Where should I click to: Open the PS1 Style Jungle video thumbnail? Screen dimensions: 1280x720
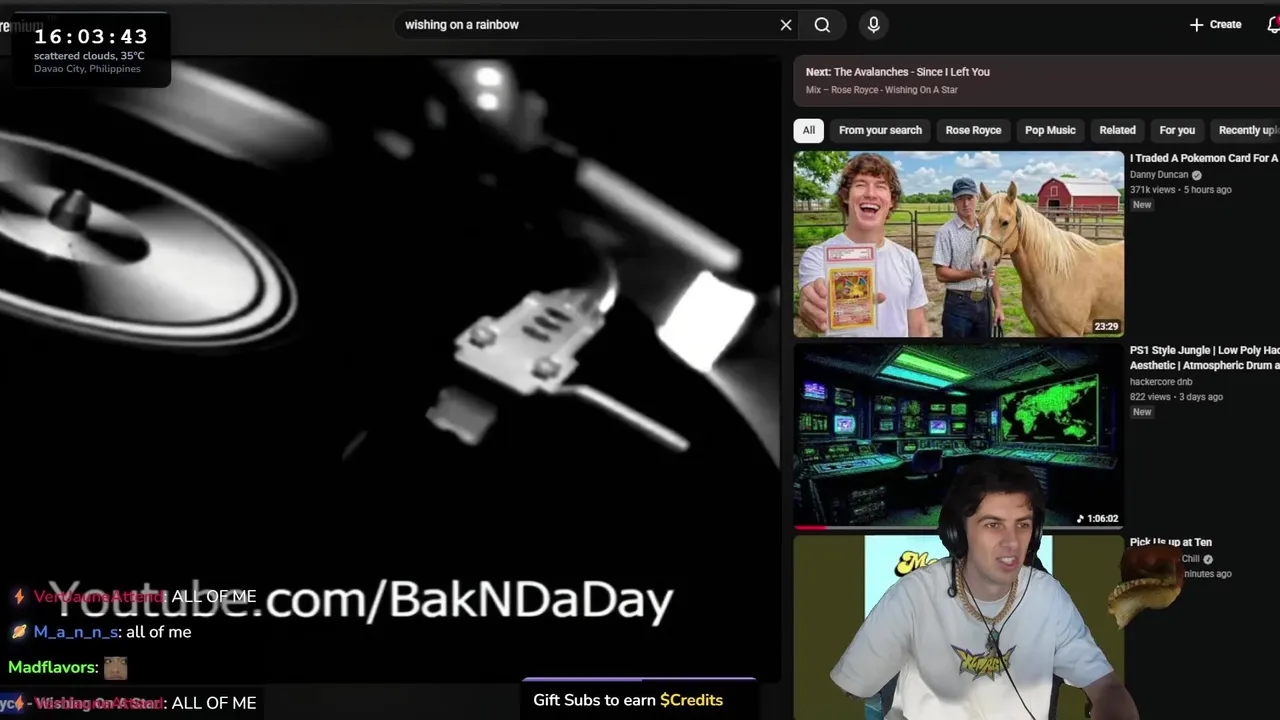coord(958,435)
